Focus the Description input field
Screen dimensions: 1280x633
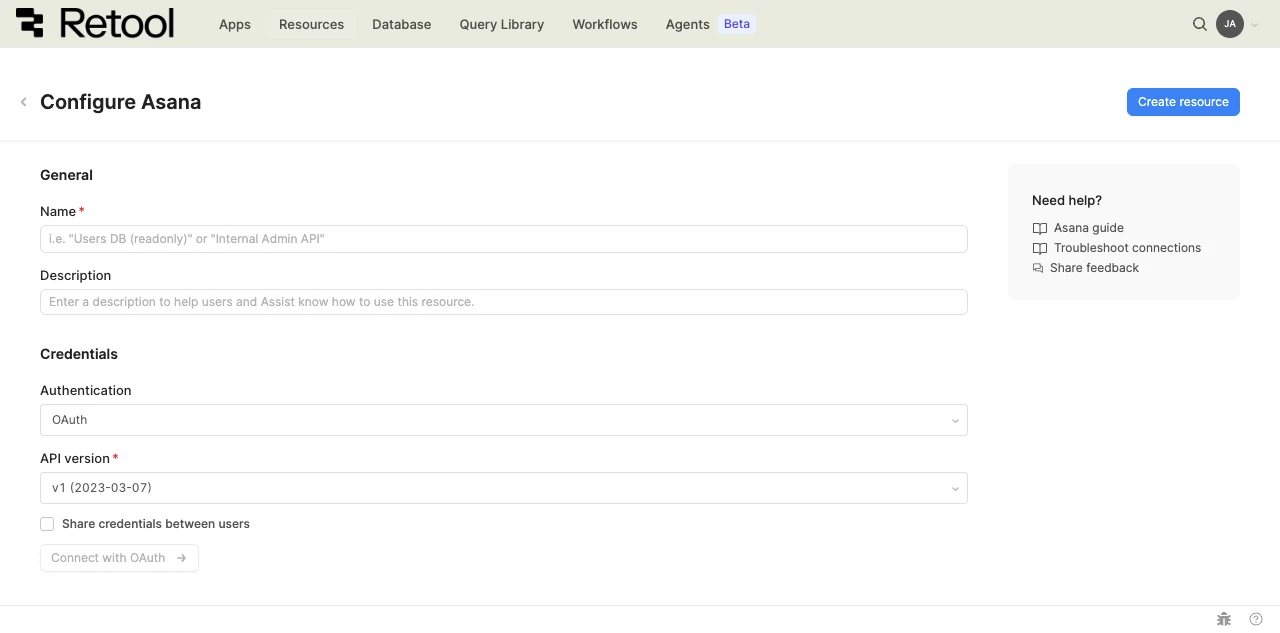click(x=504, y=302)
